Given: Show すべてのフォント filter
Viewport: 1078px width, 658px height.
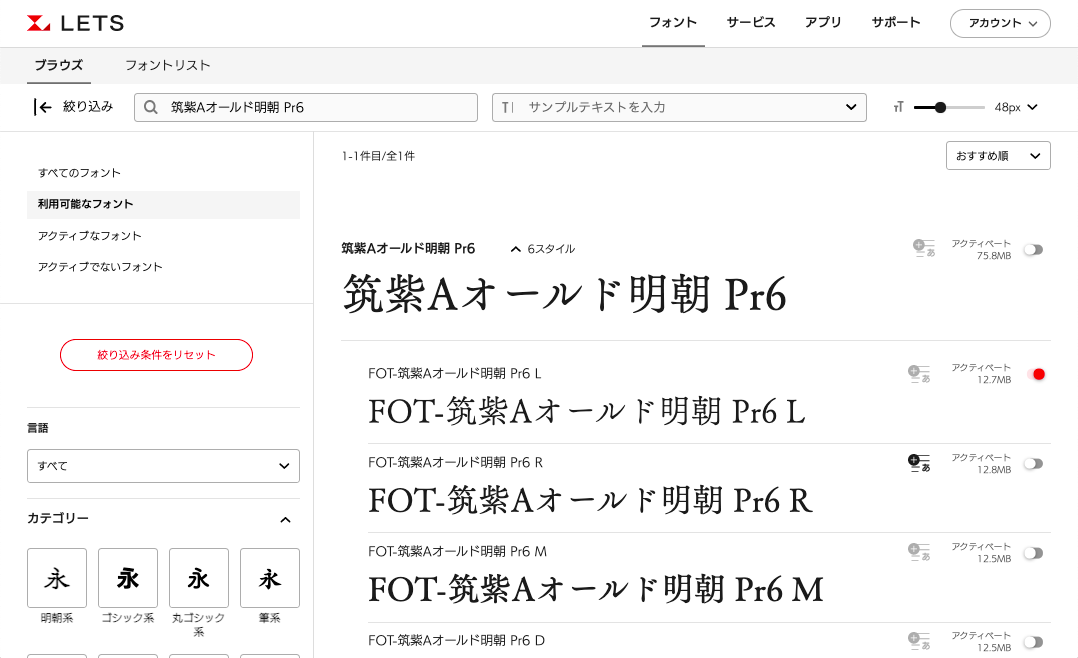Looking at the screenshot, I should tap(79, 173).
